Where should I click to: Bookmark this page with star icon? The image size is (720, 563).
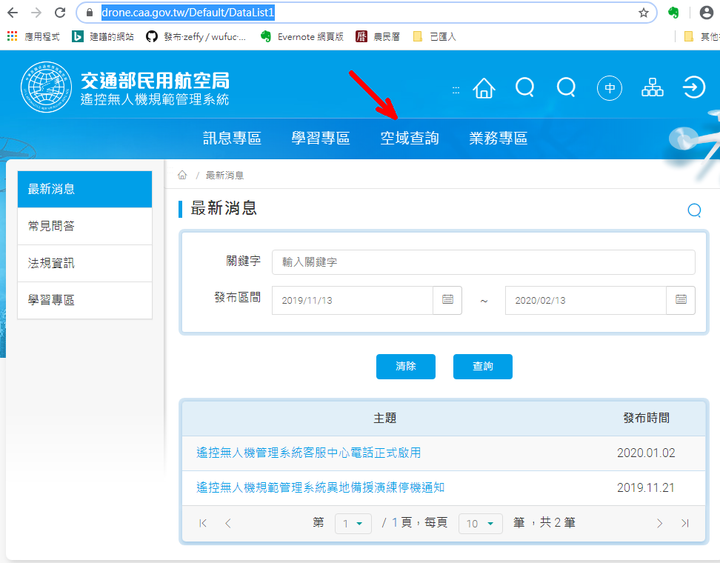643,13
